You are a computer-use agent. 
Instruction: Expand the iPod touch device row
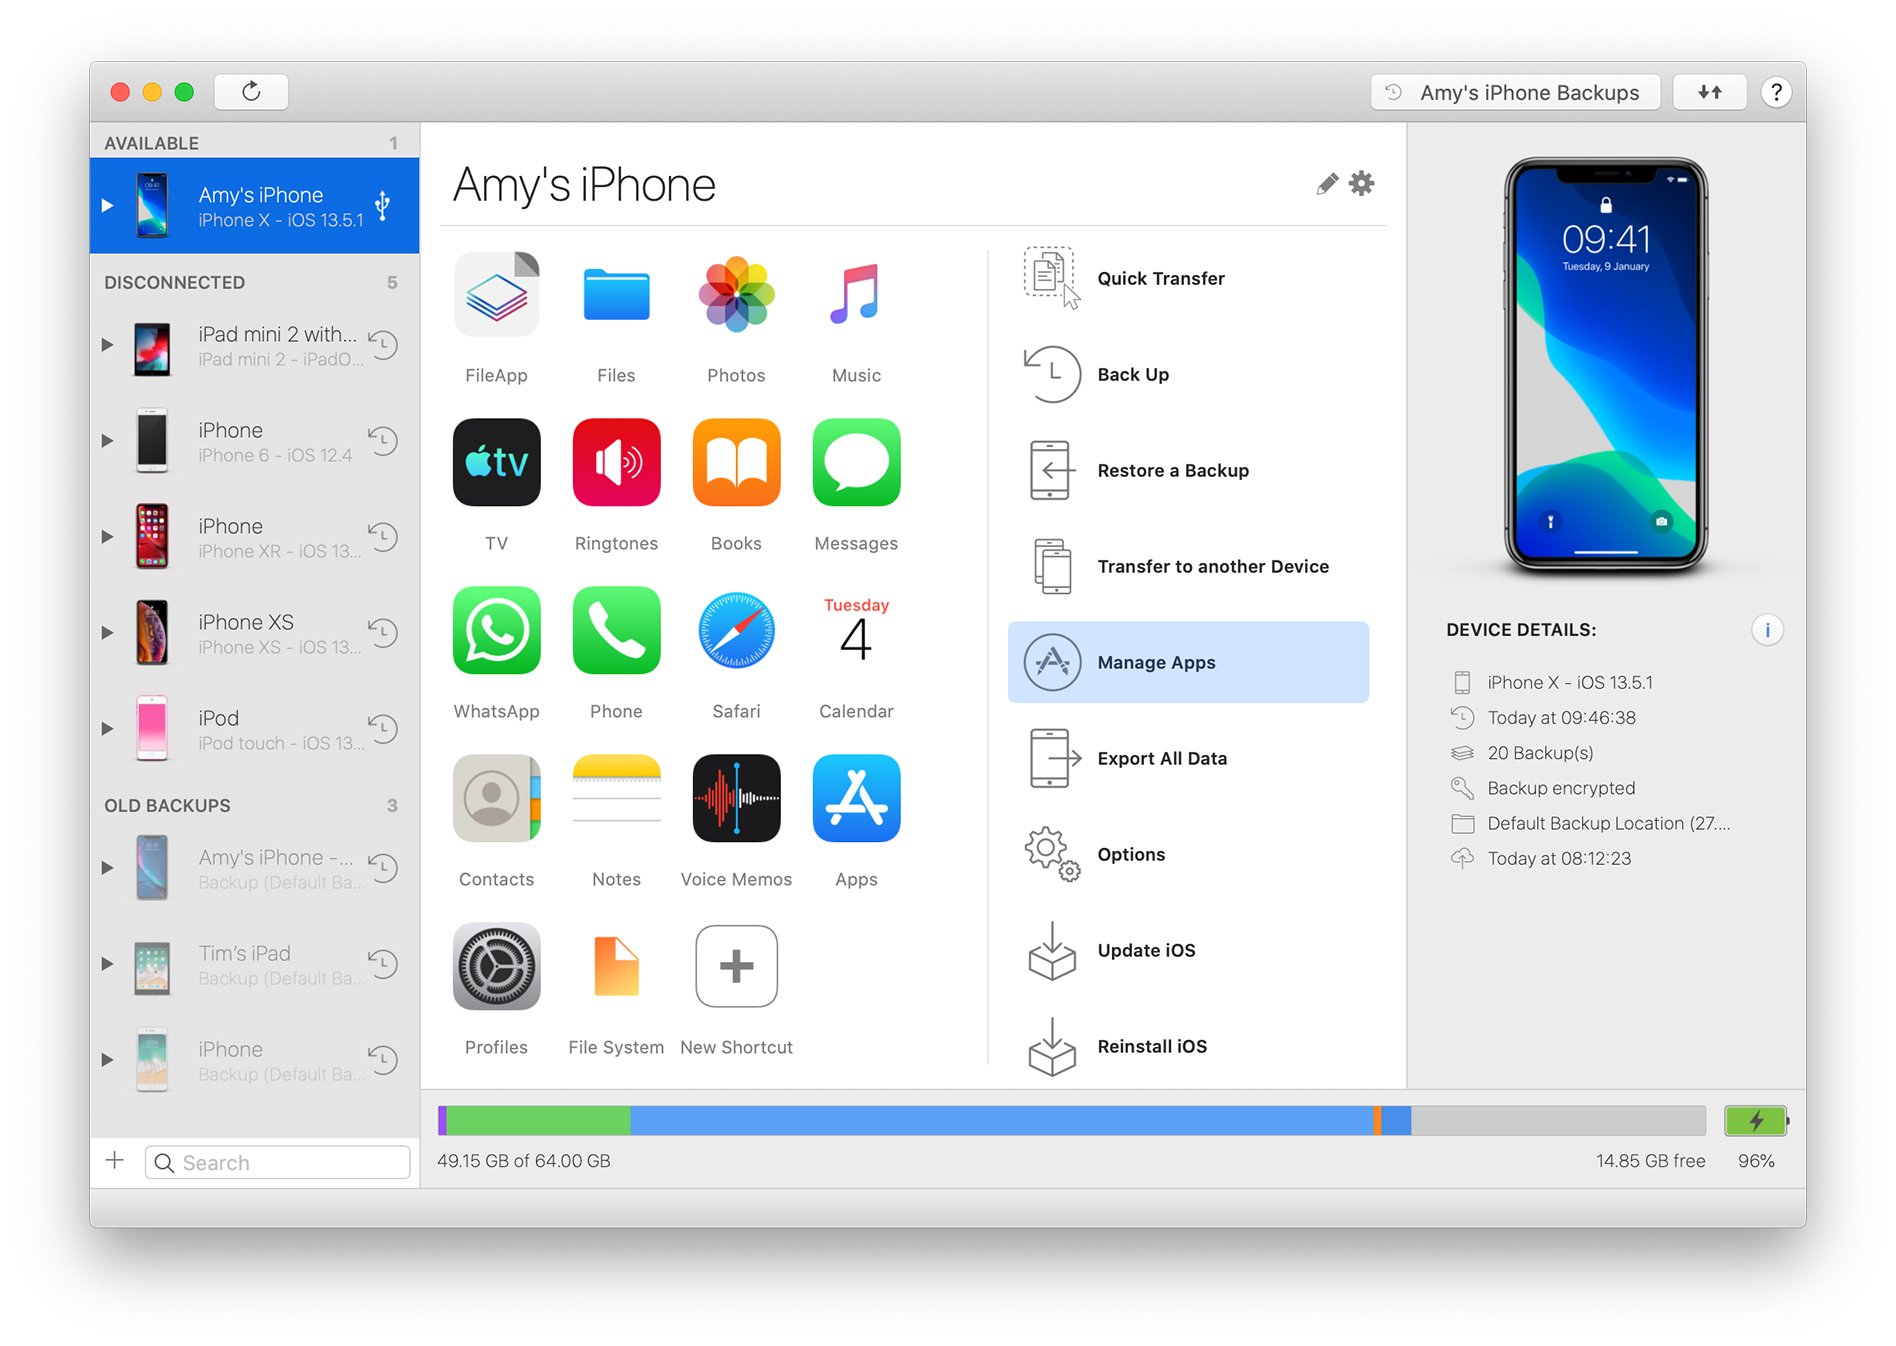[x=107, y=728]
